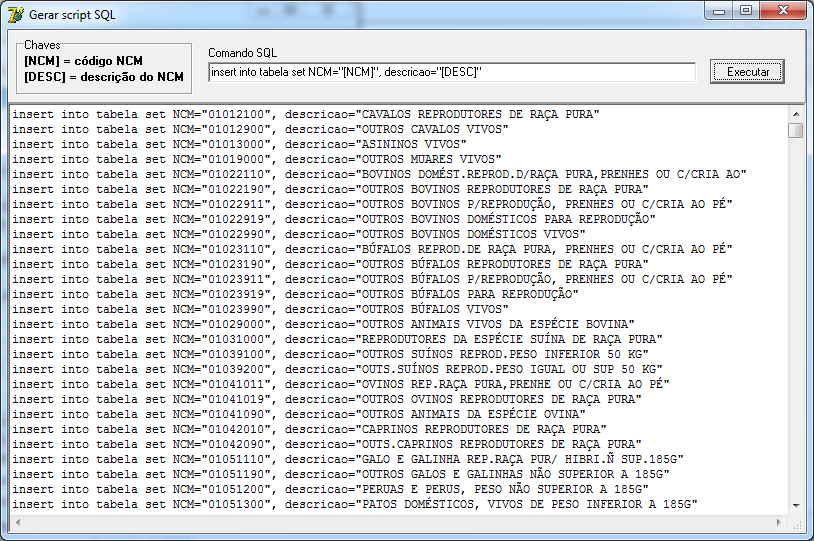Click line 'ASININOS VIVOS'

click(239, 144)
